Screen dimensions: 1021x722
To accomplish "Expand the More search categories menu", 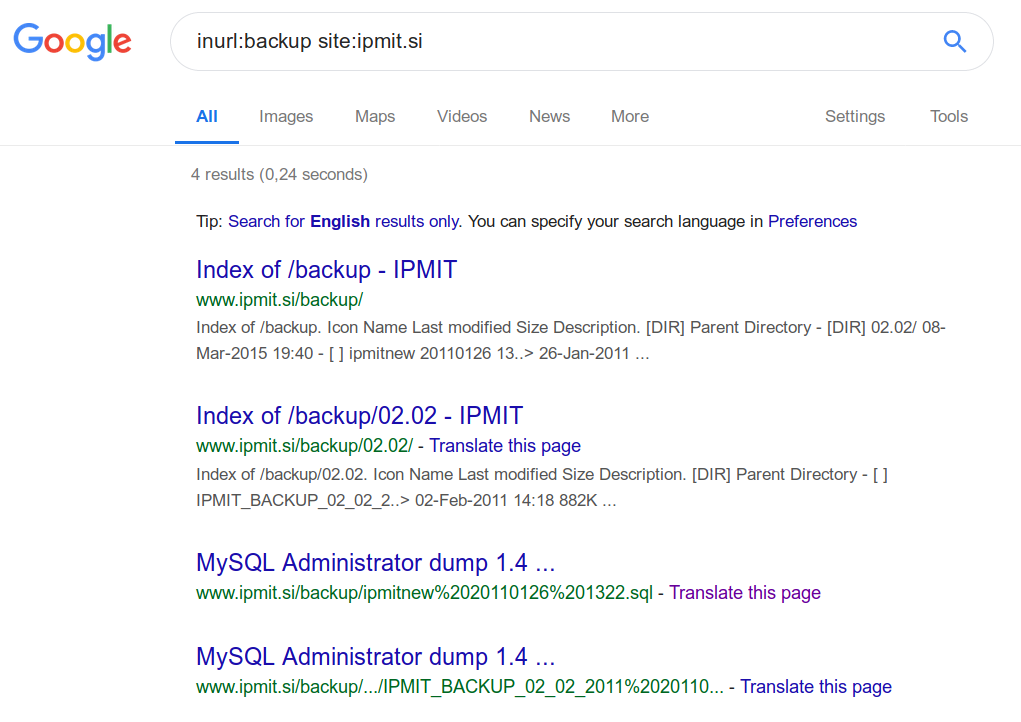I will pyautogui.click(x=630, y=117).
